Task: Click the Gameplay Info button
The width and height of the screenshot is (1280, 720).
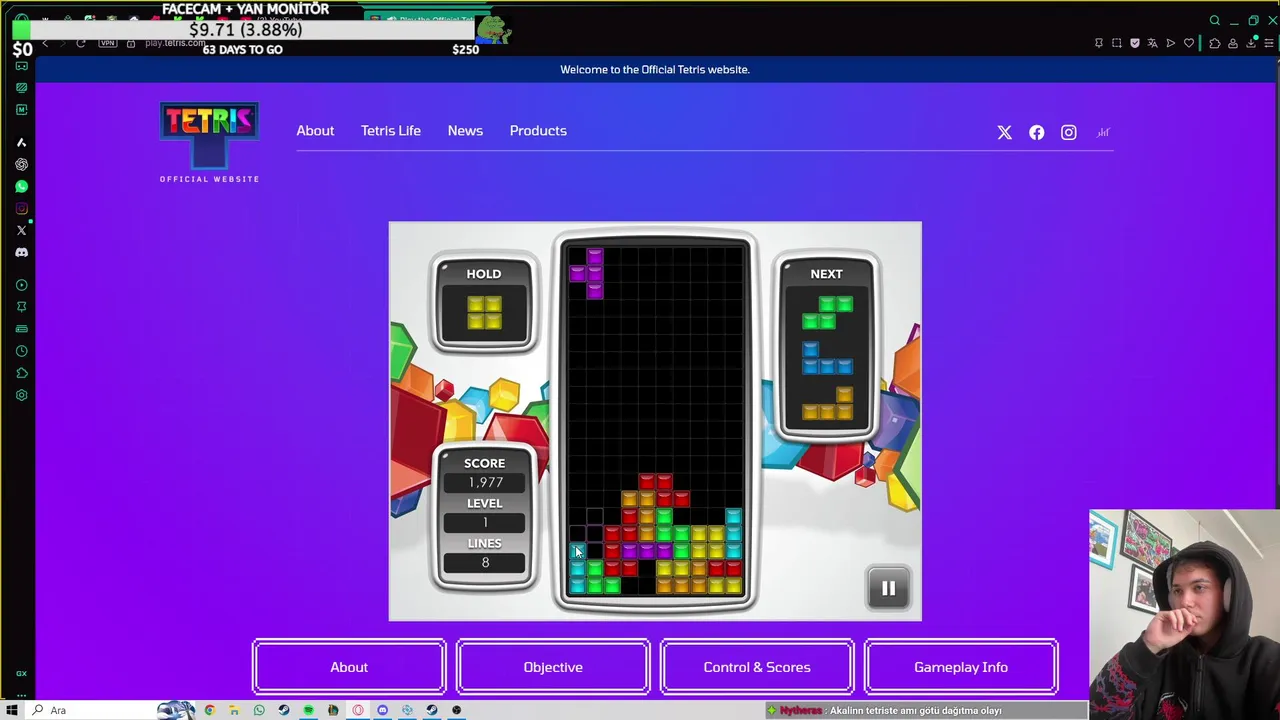Action: pyautogui.click(x=961, y=667)
